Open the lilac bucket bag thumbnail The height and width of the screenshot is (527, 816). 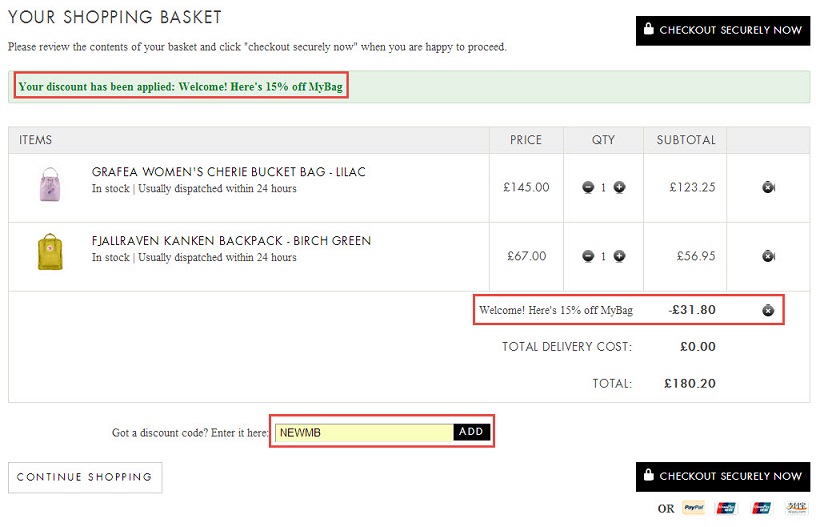pyautogui.click(x=50, y=184)
